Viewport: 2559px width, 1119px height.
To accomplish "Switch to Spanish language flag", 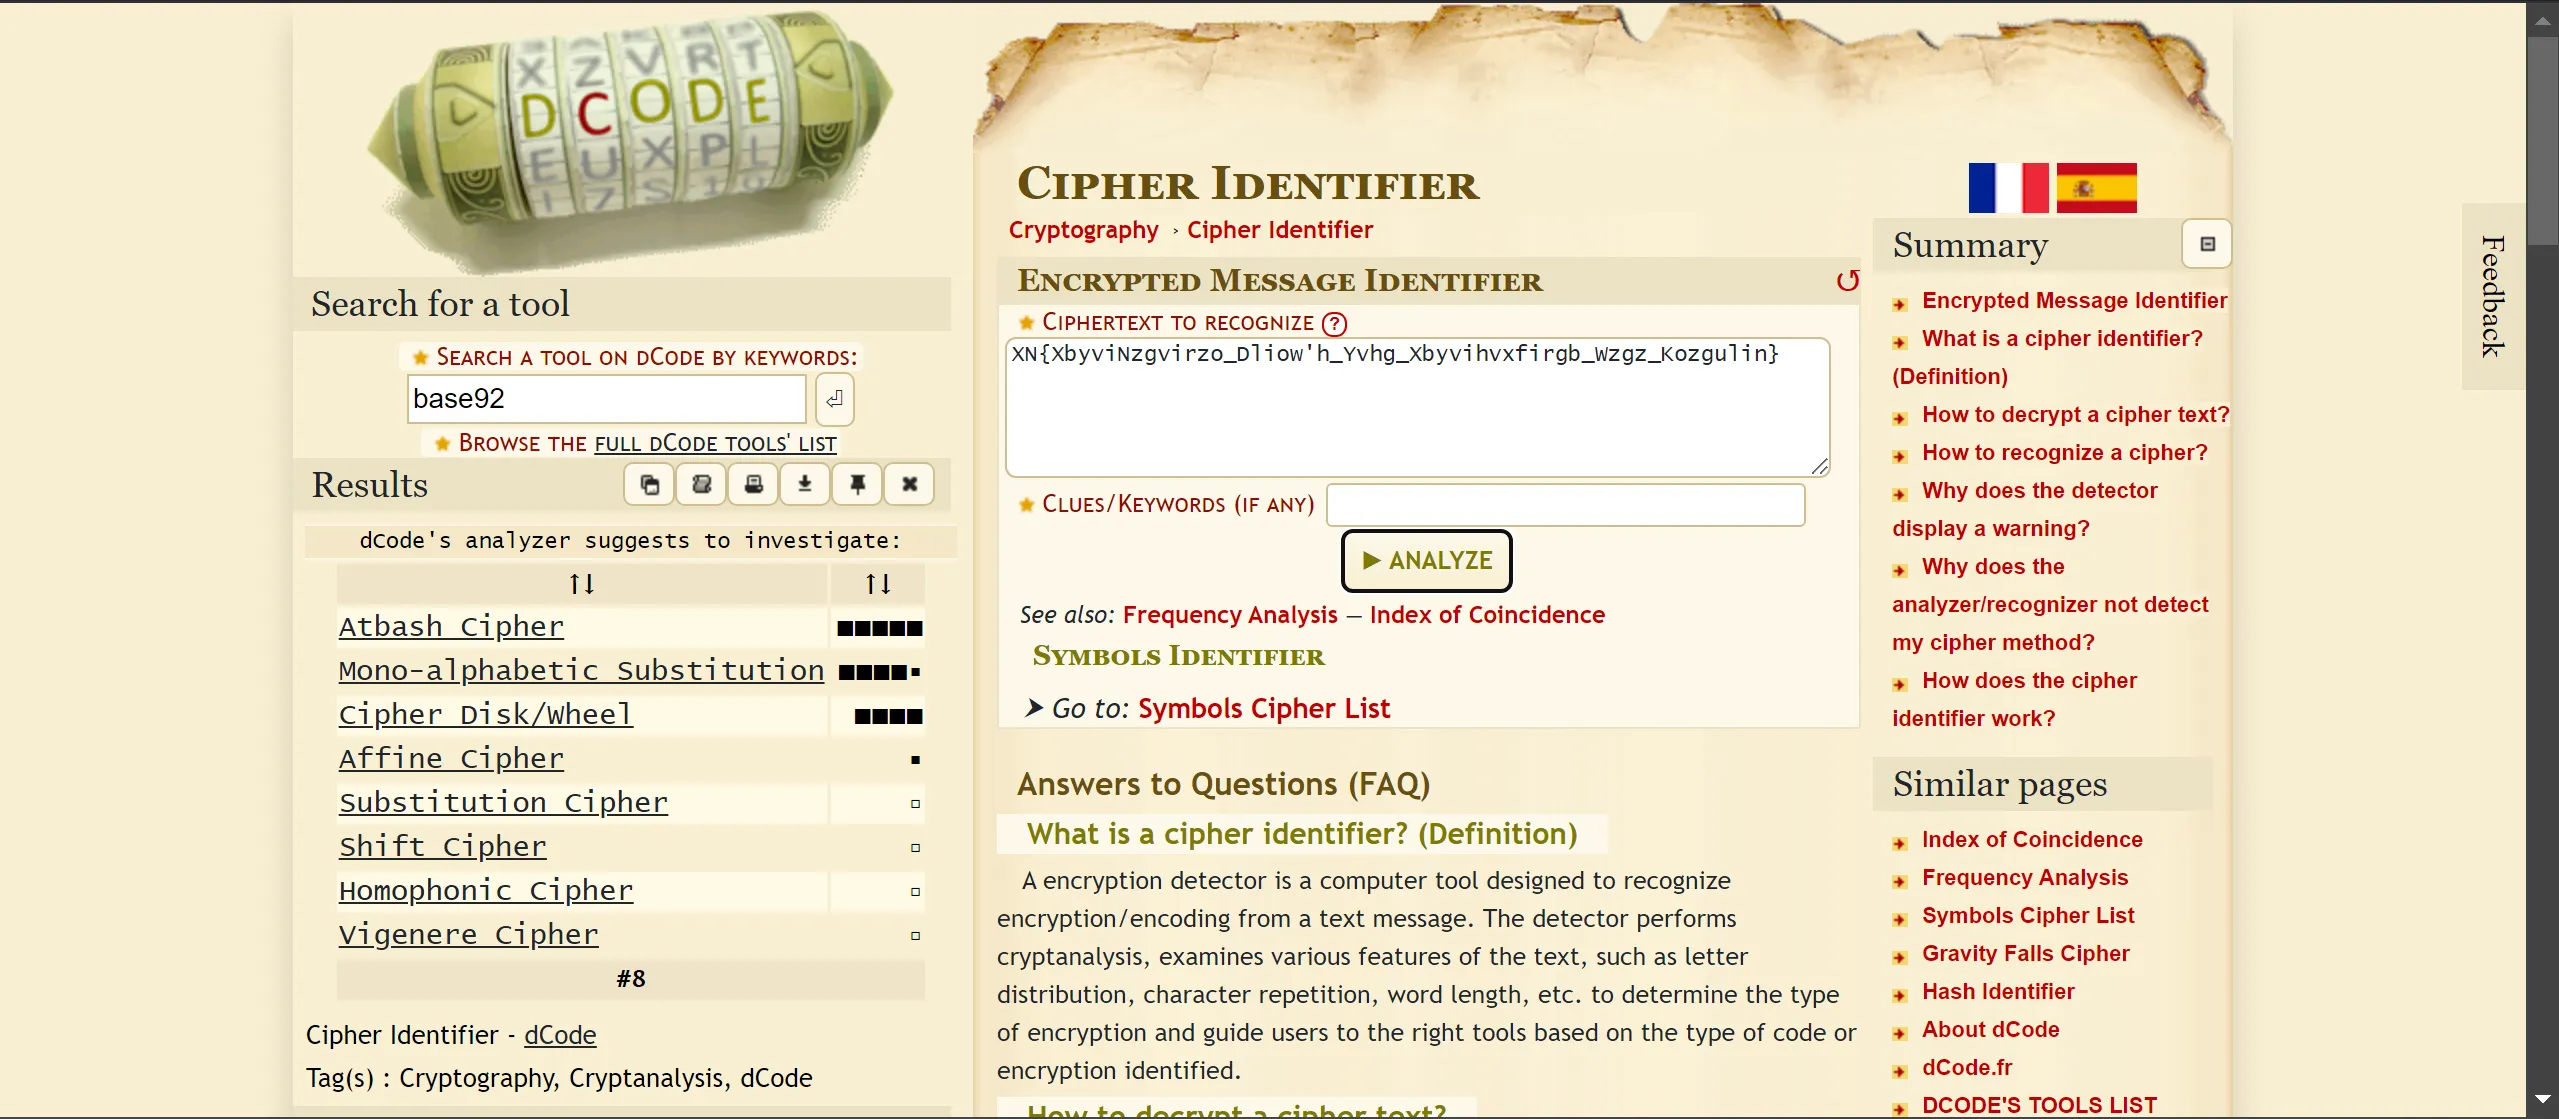I will pyautogui.click(x=2096, y=188).
